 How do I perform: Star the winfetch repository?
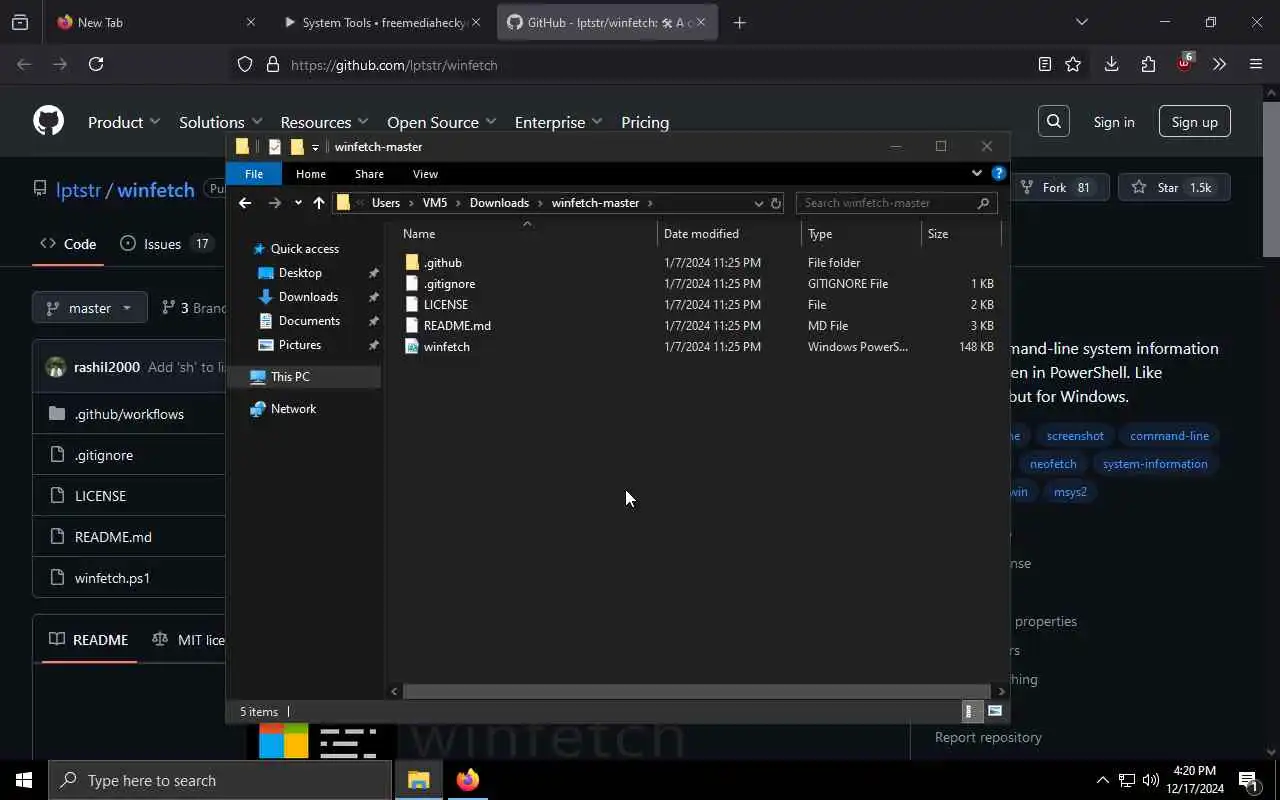click(1173, 187)
